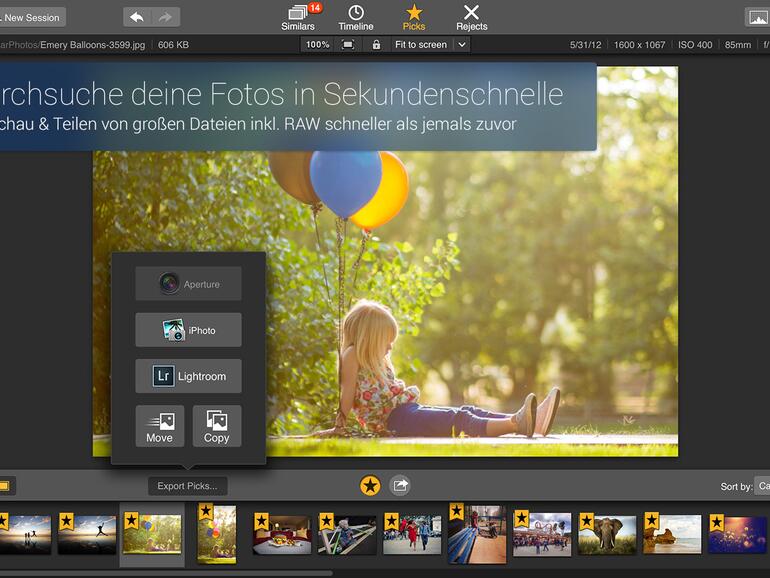
Task: Select the red dress street thumbnail
Action: (412, 535)
